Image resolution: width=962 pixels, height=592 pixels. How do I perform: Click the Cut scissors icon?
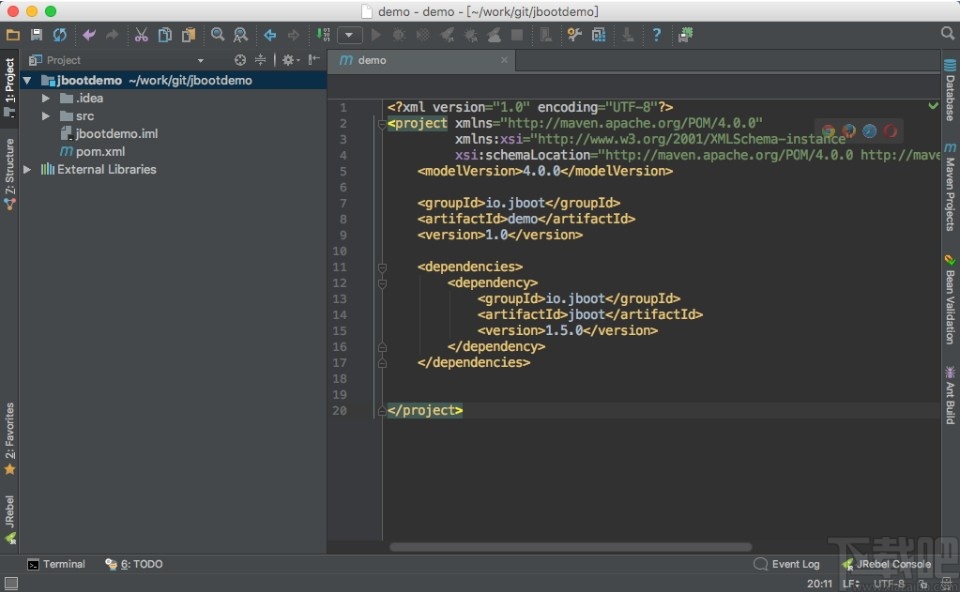141,35
